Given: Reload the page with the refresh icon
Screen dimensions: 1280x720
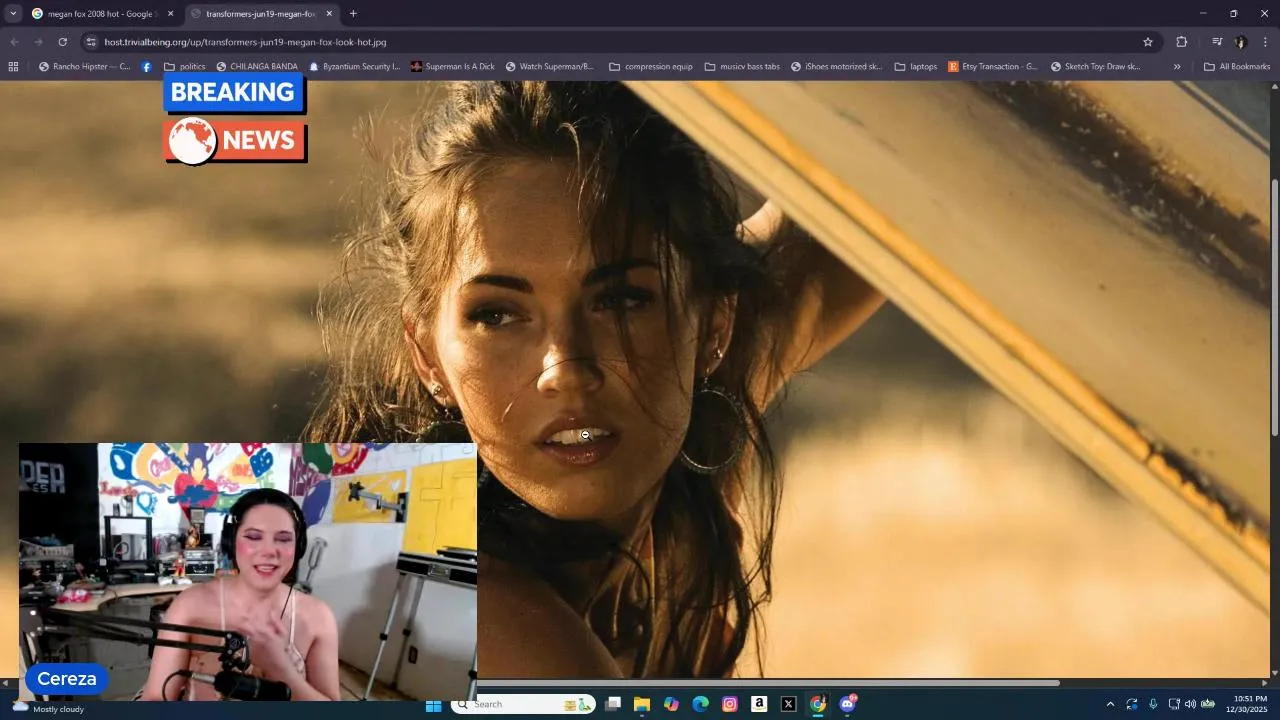Looking at the screenshot, I should tap(62, 42).
